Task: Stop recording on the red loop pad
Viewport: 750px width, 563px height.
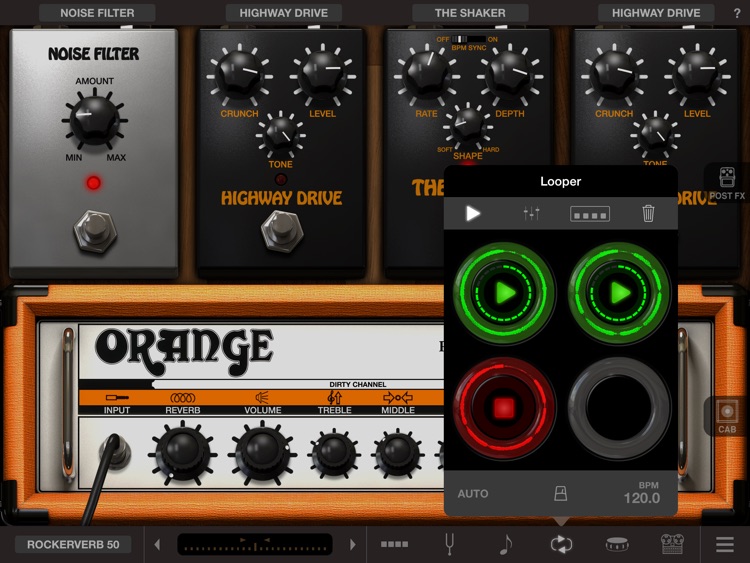Action: click(504, 408)
